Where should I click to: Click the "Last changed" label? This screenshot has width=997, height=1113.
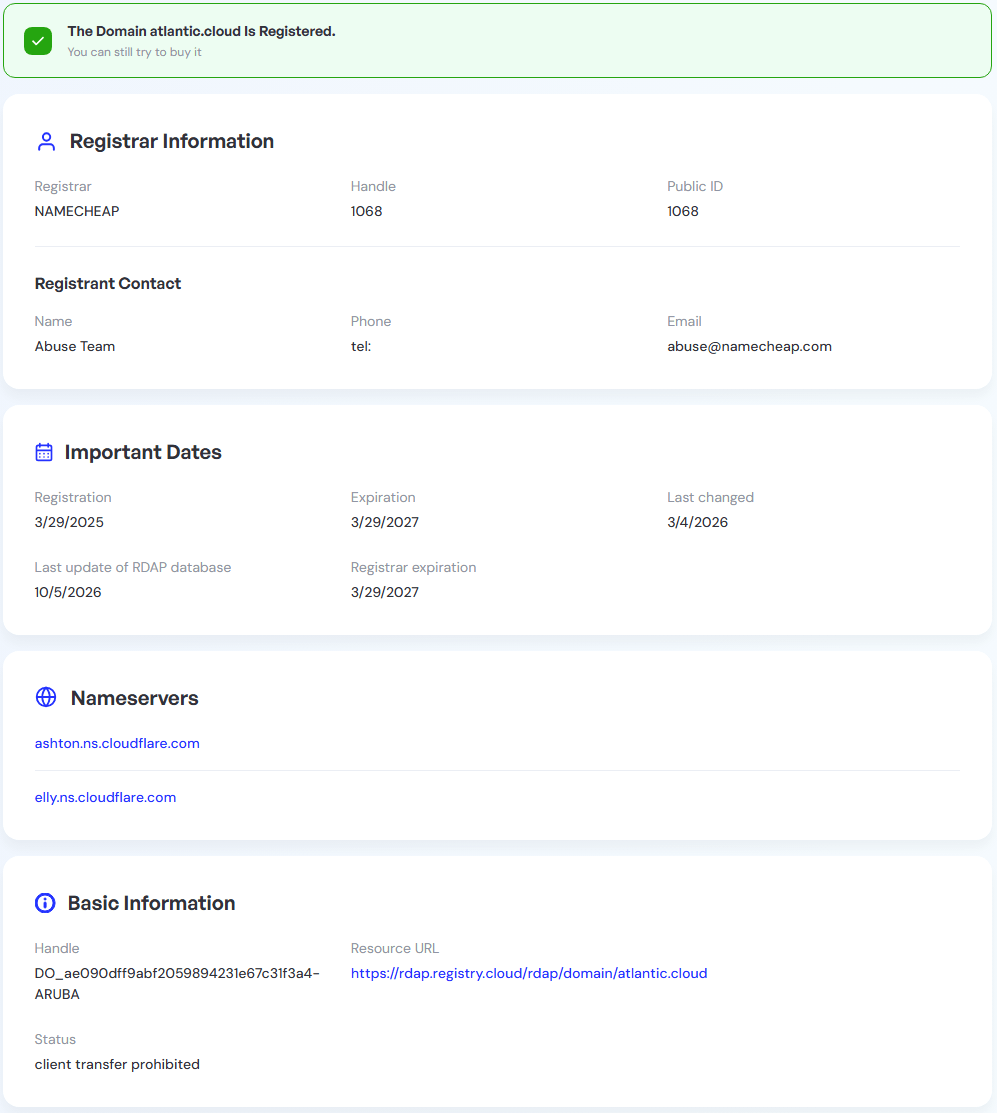click(710, 498)
